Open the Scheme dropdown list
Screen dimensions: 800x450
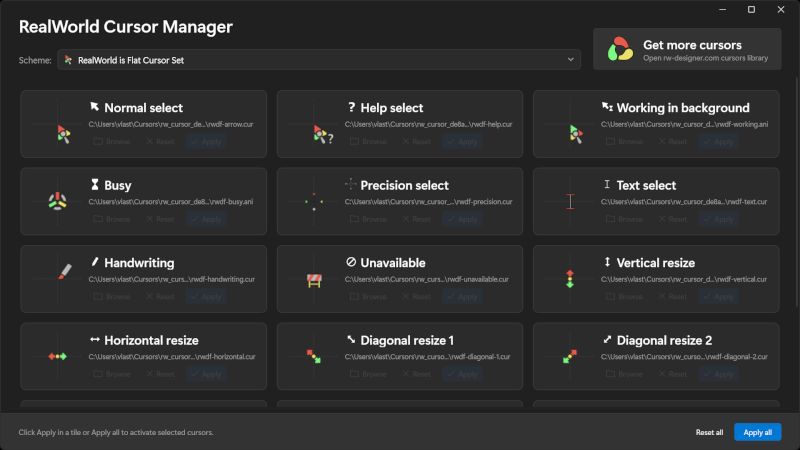click(319, 60)
